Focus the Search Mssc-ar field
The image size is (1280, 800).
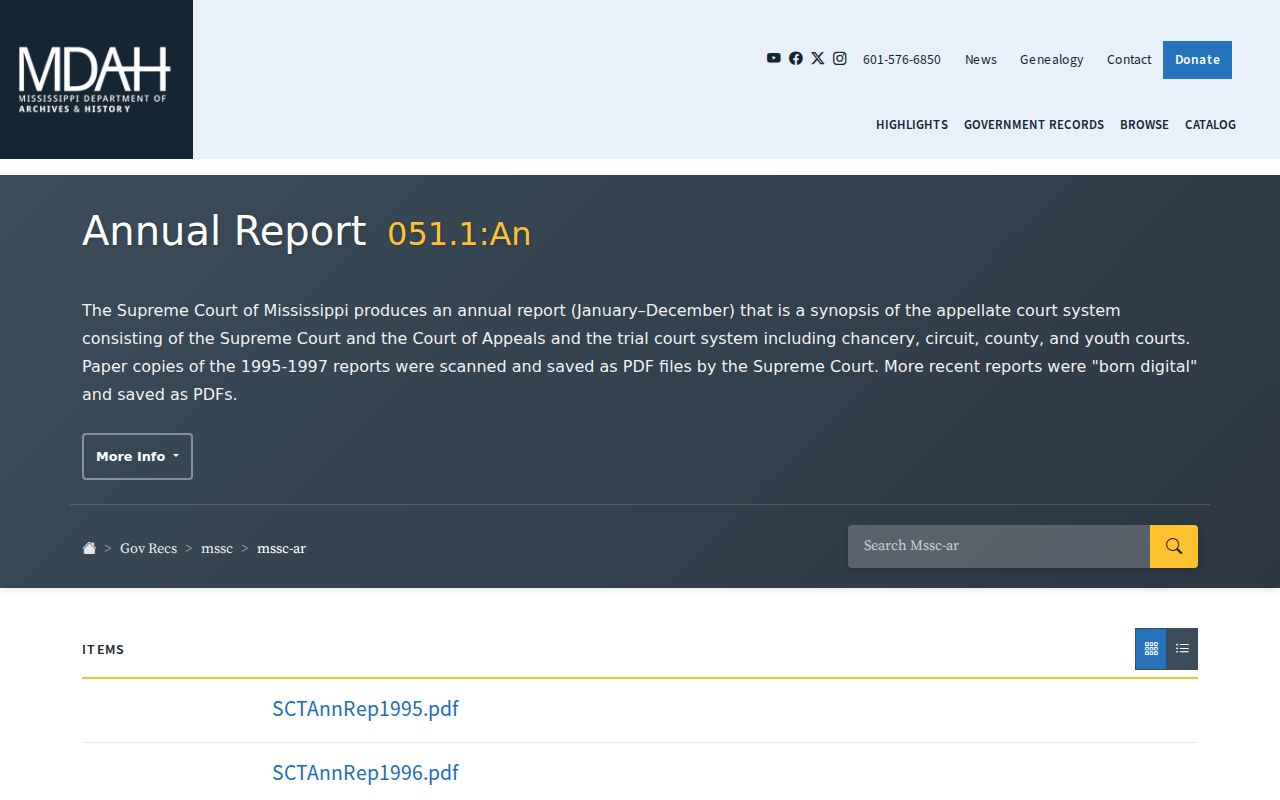(x=999, y=546)
